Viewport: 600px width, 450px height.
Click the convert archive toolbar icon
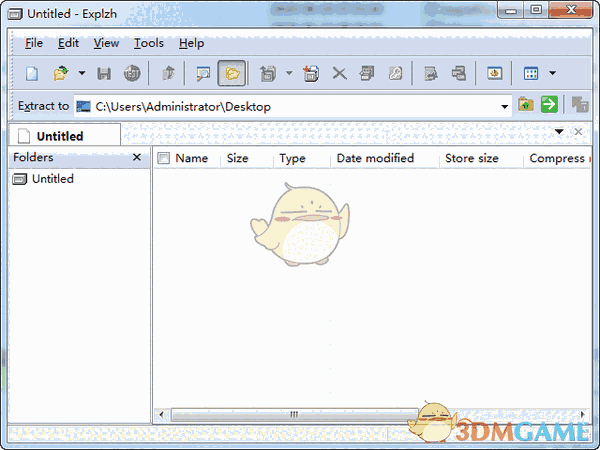(459, 73)
